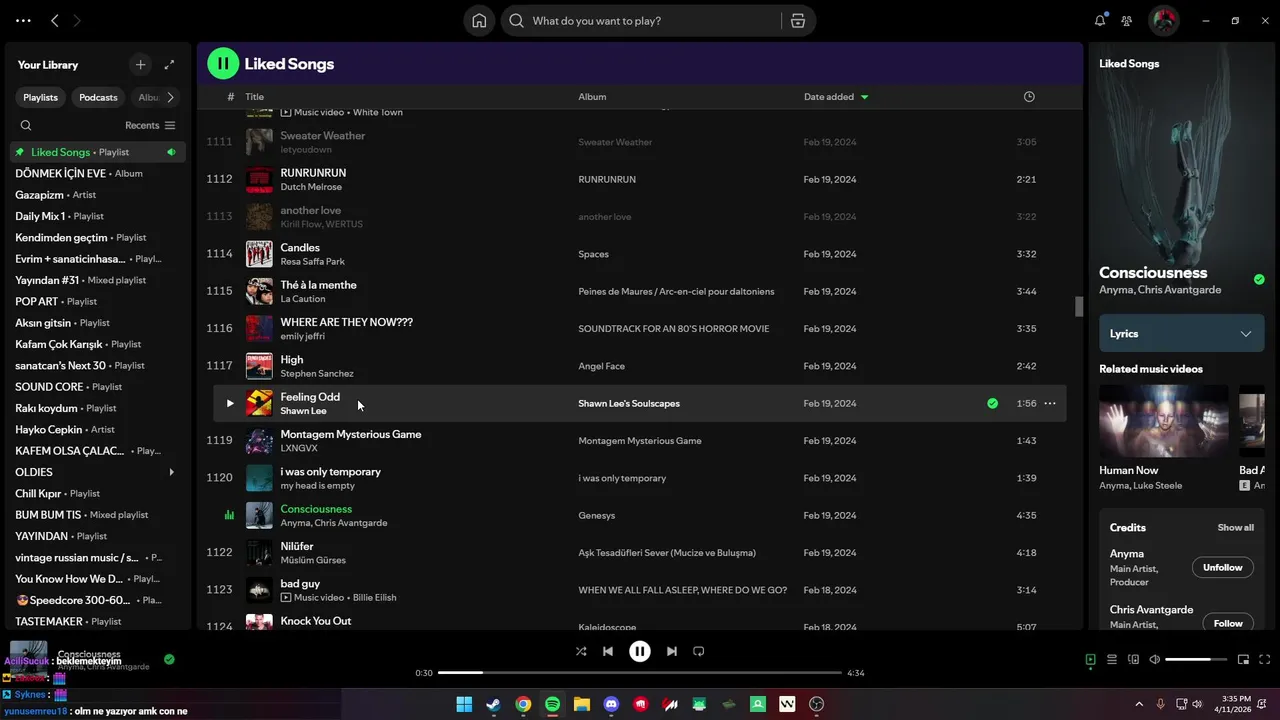Image resolution: width=1280 pixels, height=720 pixels.
Task: Open more options for Feeling Odd
Action: 1050,404
